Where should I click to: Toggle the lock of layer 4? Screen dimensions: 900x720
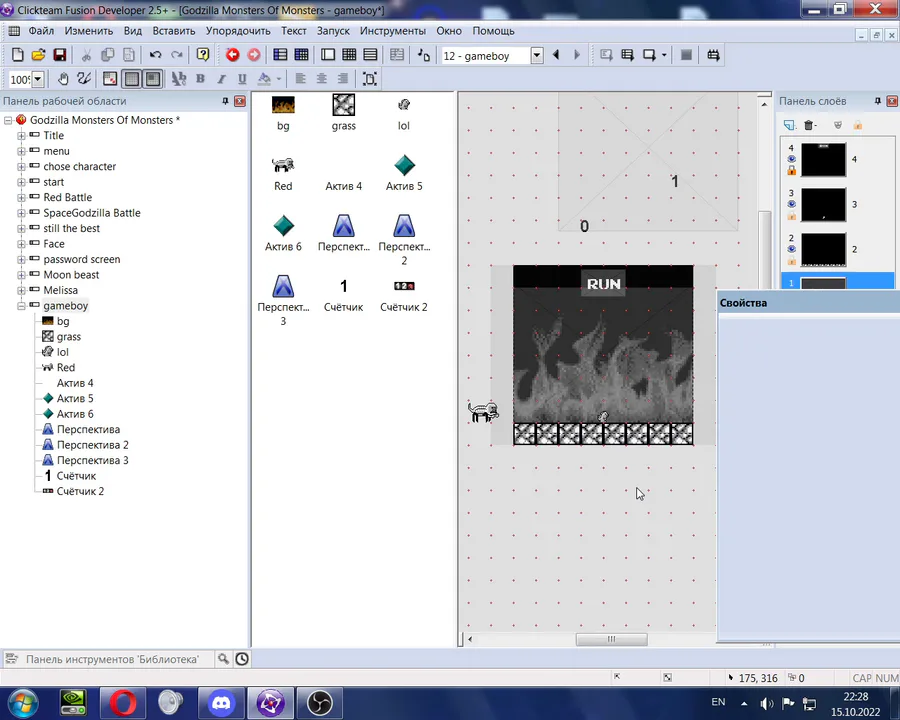coord(792,171)
